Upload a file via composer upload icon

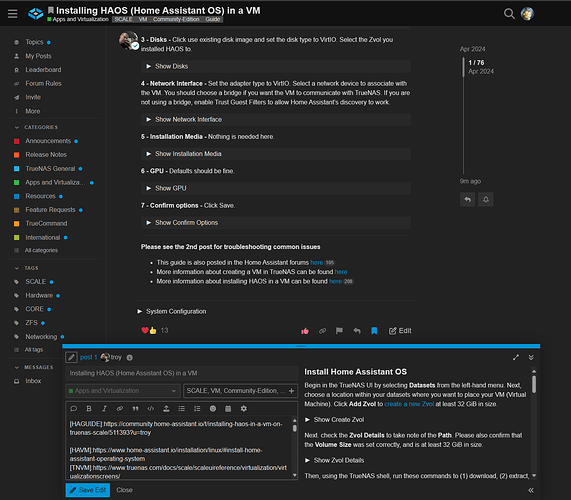point(166,409)
